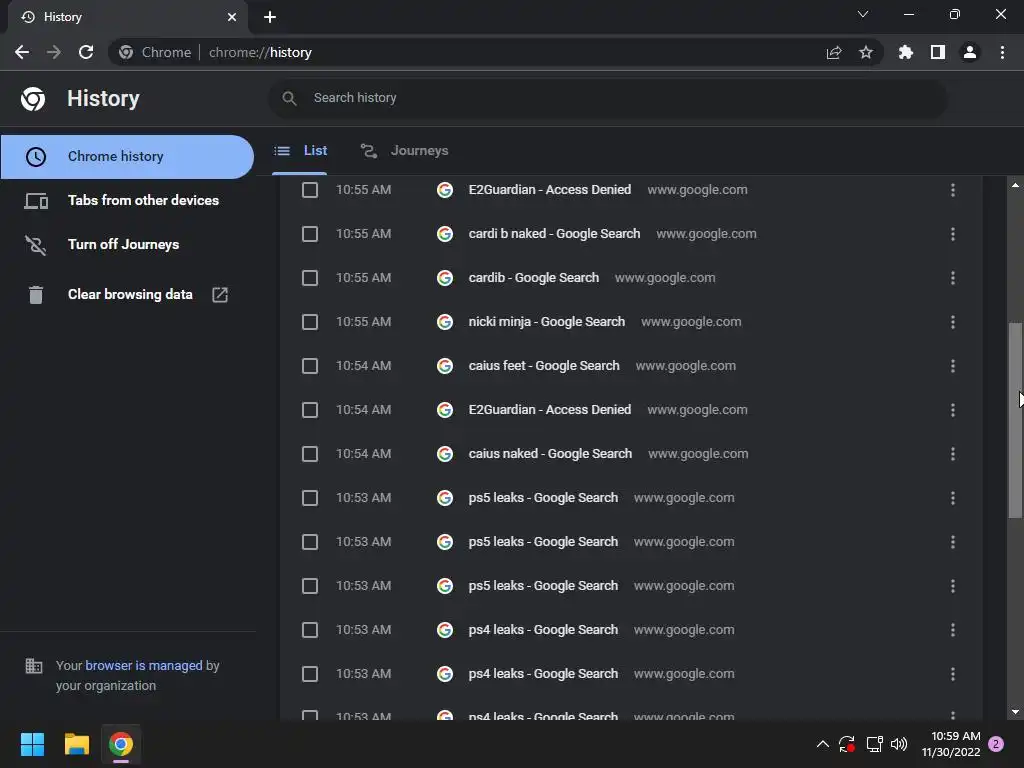Open File Explorer from the taskbar
Image resolution: width=1024 pixels, height=768 pixels.
point(76,744)
